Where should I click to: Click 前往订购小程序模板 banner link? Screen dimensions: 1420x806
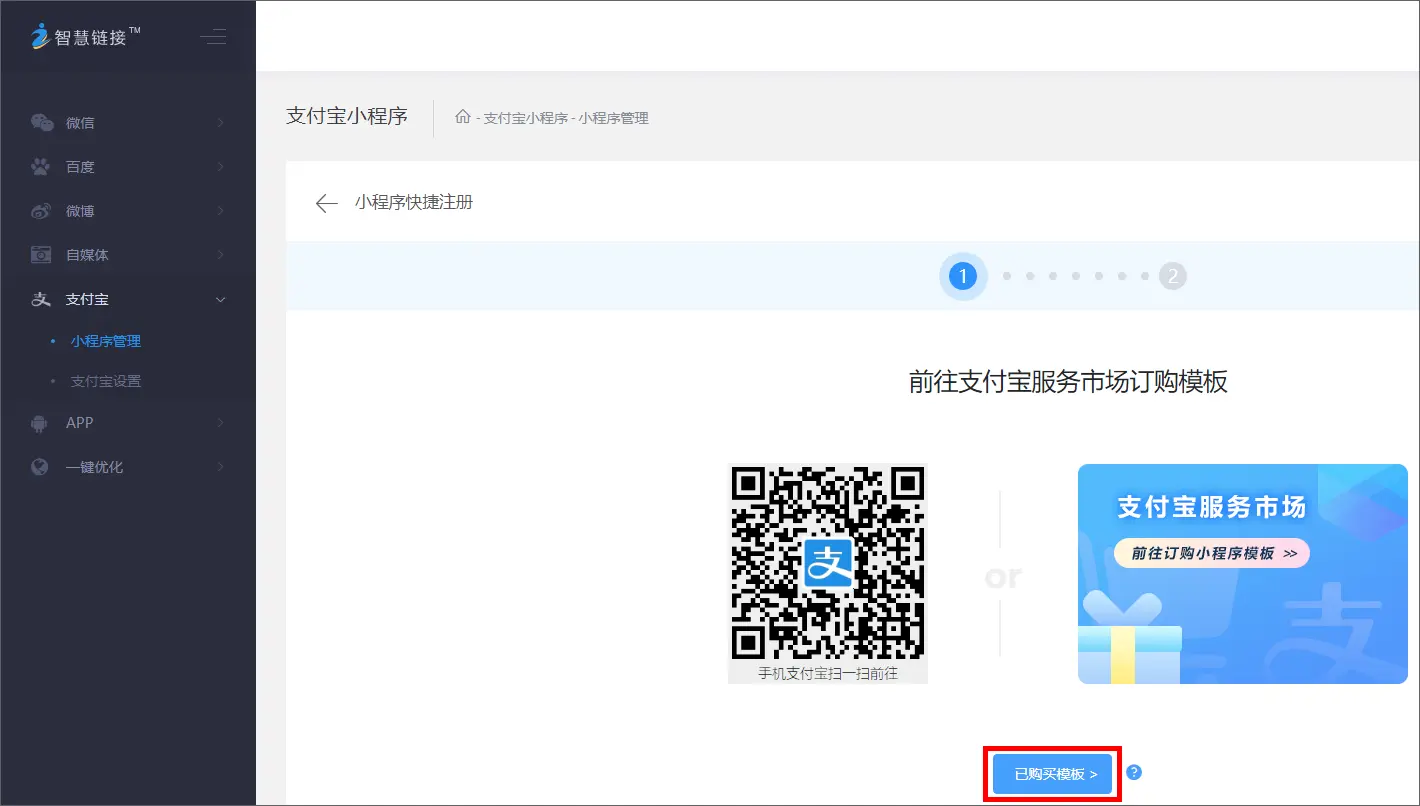(x=1212, y=553)
